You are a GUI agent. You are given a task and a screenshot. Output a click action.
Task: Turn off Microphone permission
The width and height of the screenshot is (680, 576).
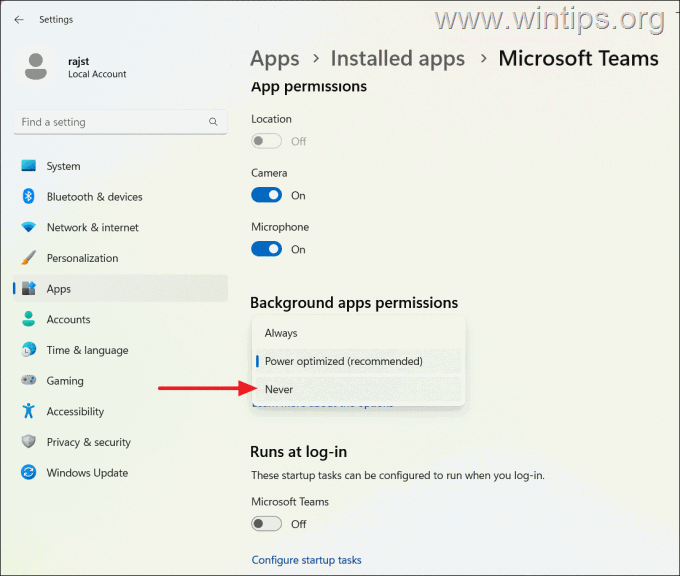266,249
